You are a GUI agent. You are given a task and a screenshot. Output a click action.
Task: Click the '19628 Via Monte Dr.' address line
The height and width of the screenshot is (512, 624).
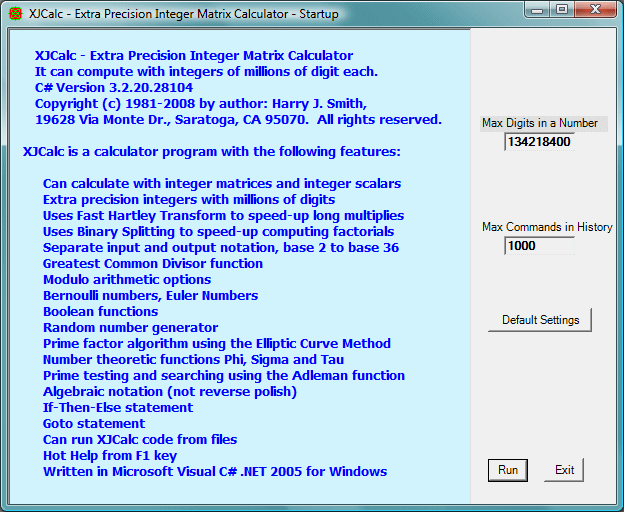238,120
